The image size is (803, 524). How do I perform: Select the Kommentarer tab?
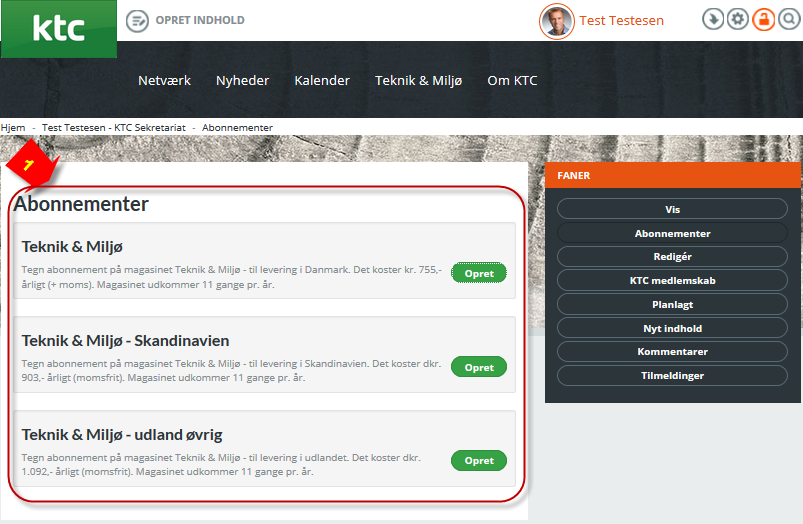pyautogui.click(x=672, y=352)
